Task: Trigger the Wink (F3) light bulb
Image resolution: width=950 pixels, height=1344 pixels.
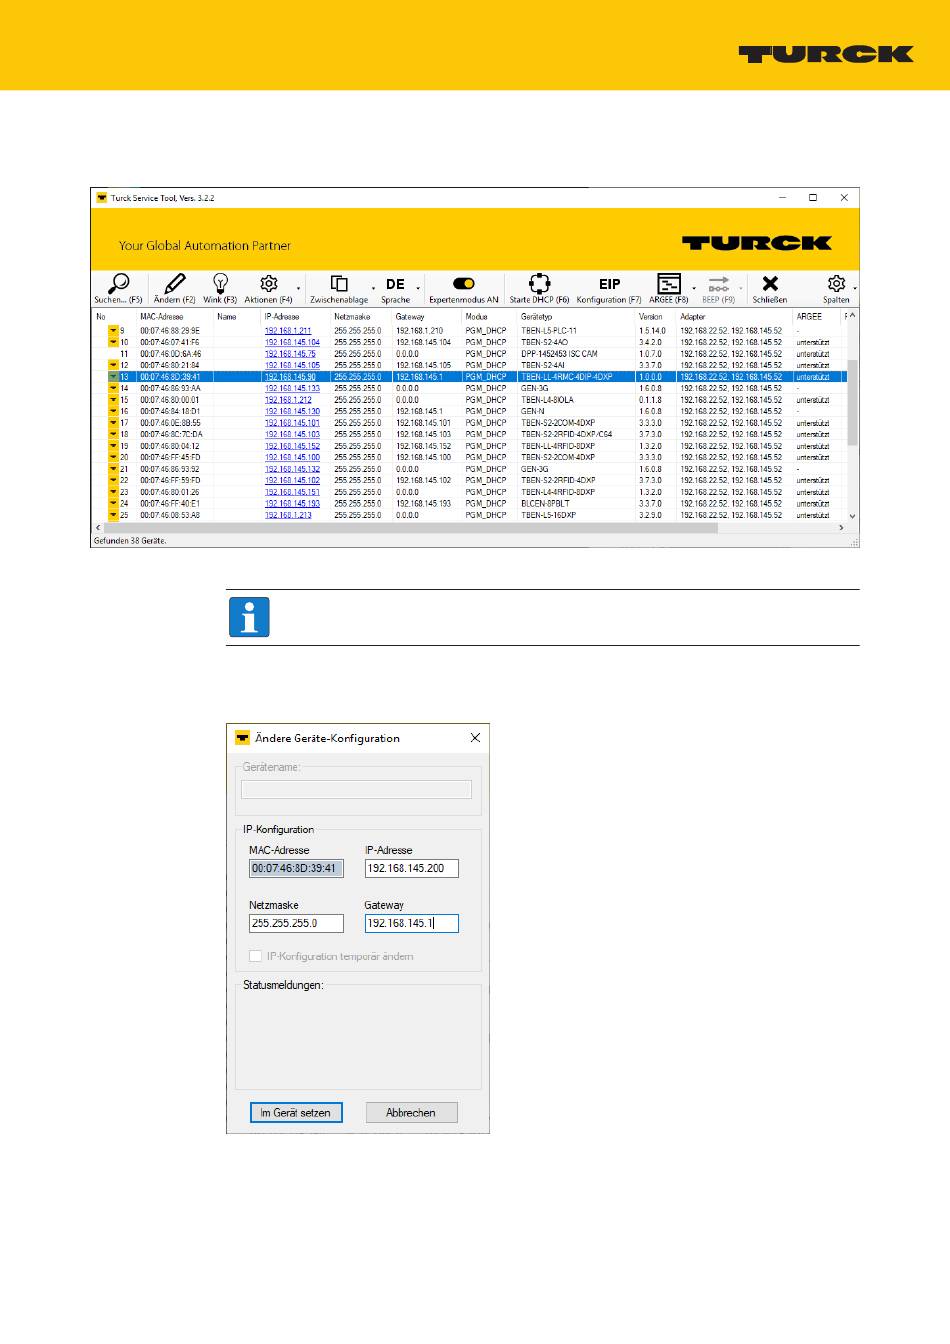Action: pyautogui.click(x=220, y=288)
